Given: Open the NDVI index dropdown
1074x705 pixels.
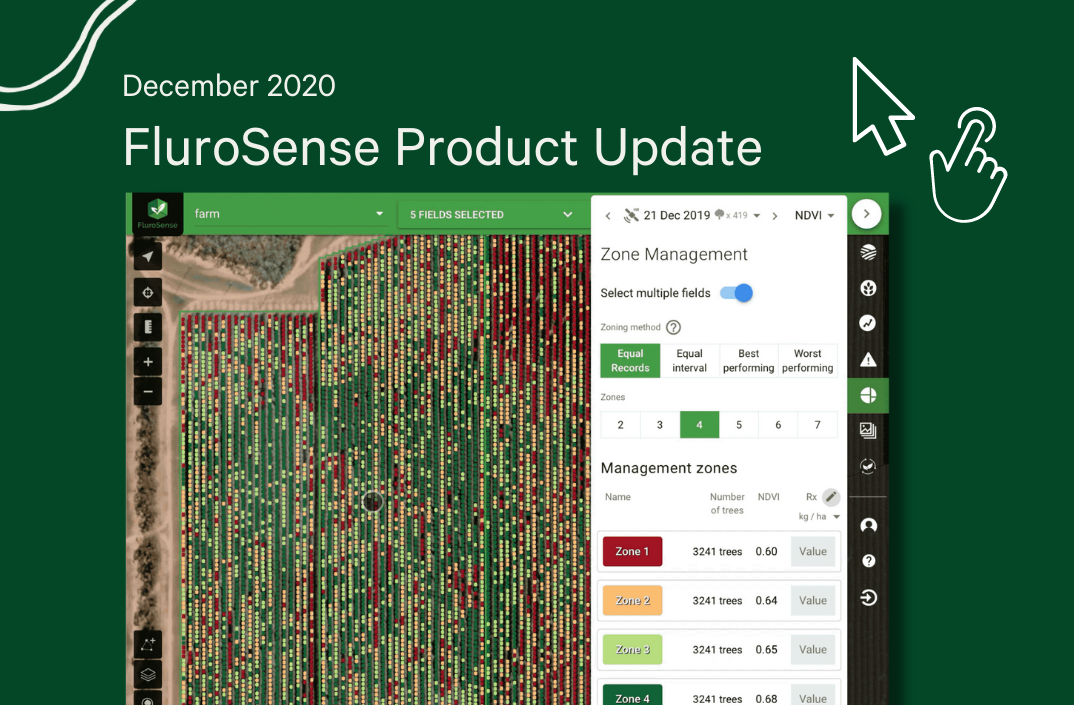Looking at the screenshot, I should 814,215.
